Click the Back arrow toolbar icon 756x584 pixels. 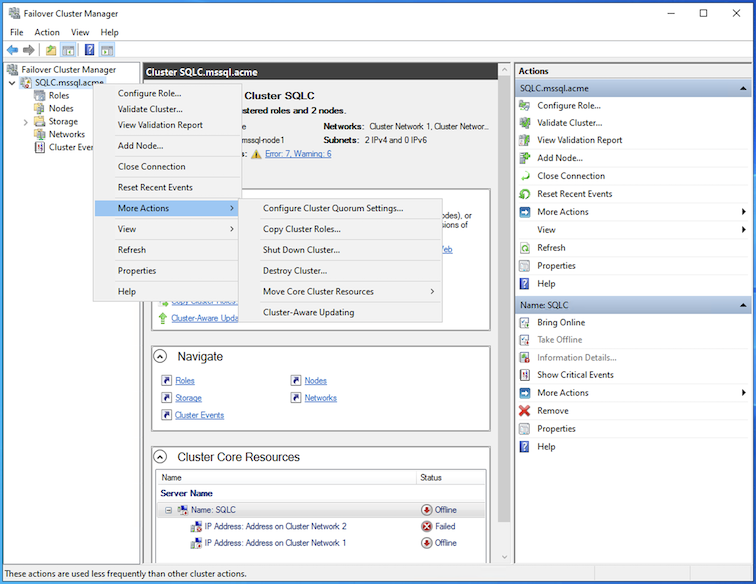(x=13, y=50)
